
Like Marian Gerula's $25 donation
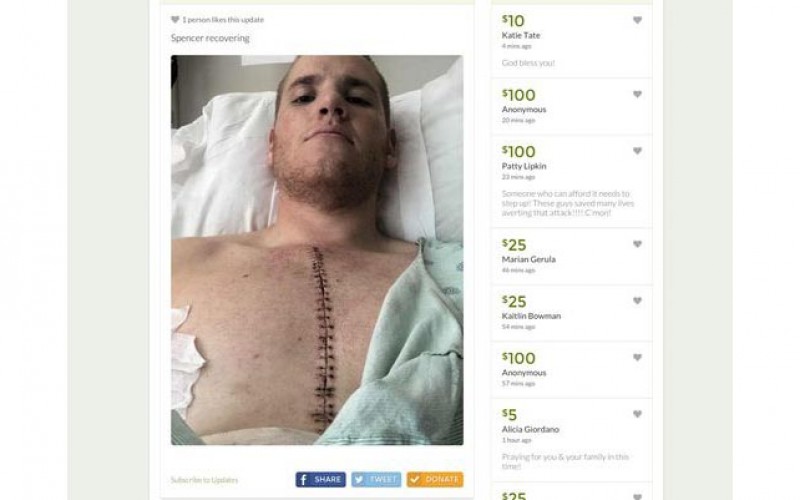[x=637, y=244]
